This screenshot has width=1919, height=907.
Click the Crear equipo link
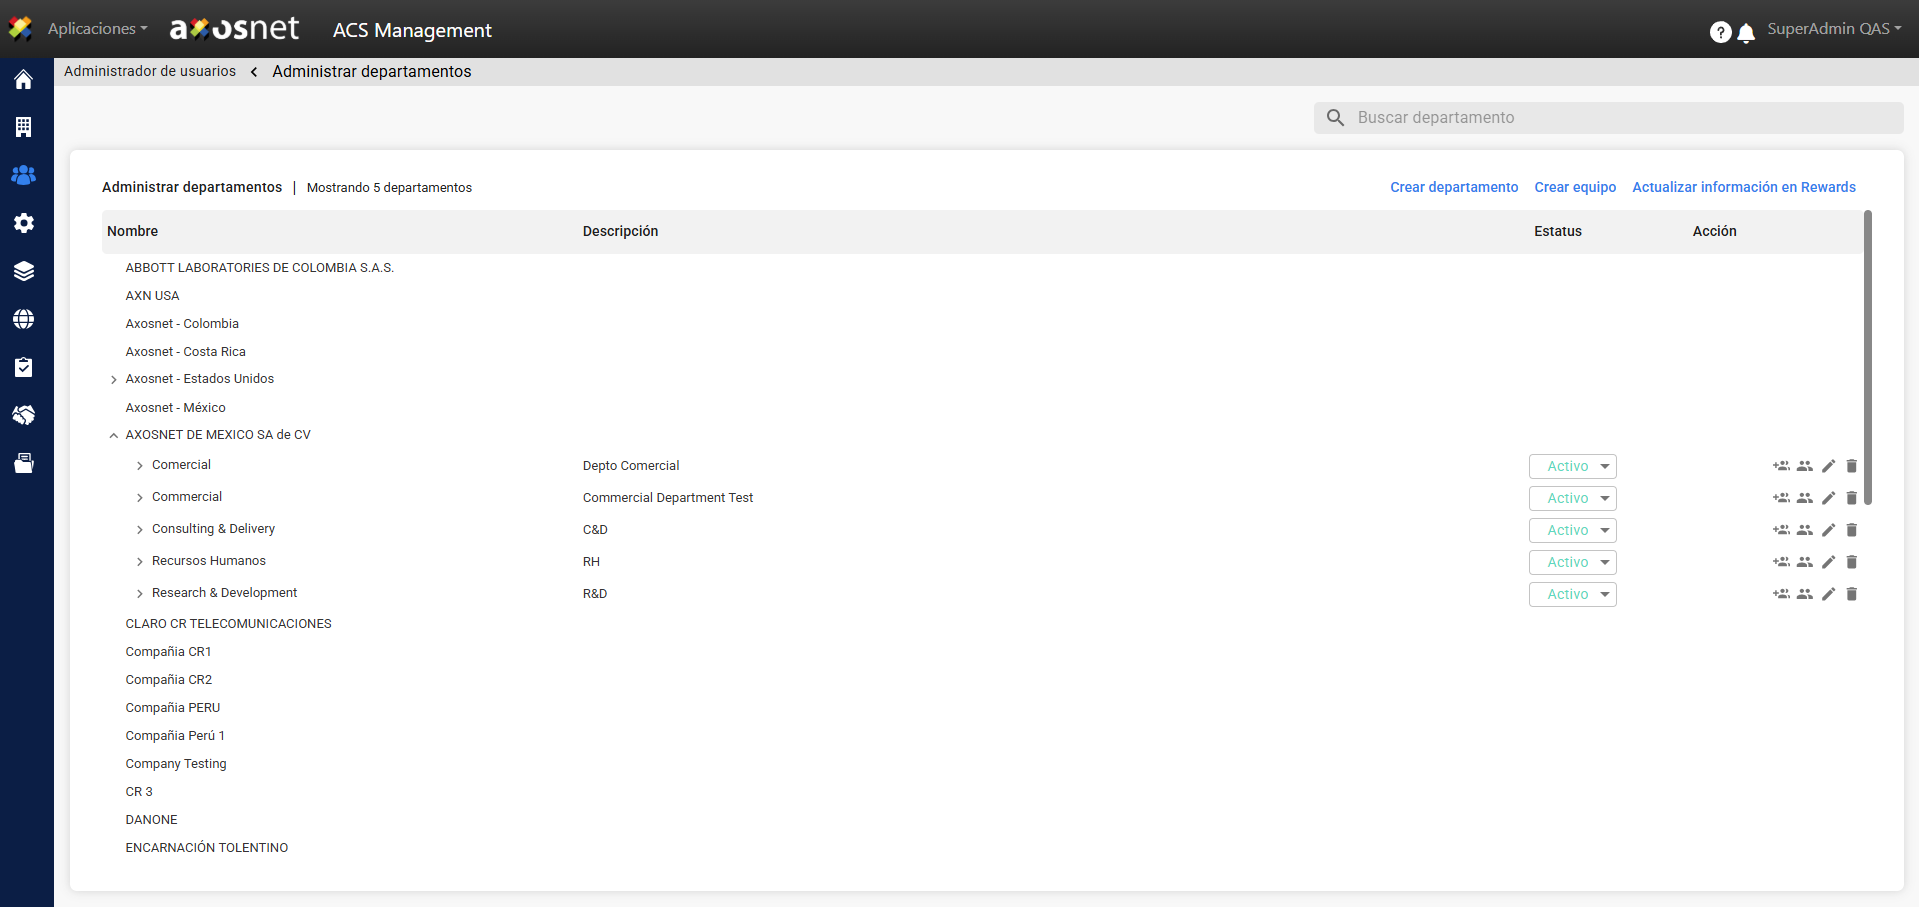(x=1575, y=187)
